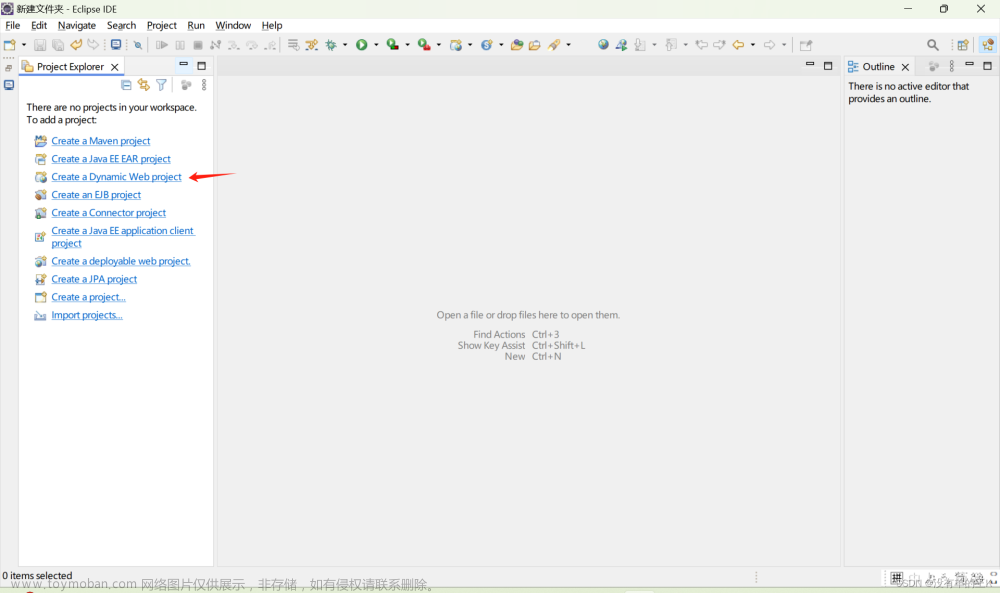Click the New Dynamic Web Project toolbar icon
This screenshot has height=593, width=1000.
(x=456, y=45)
